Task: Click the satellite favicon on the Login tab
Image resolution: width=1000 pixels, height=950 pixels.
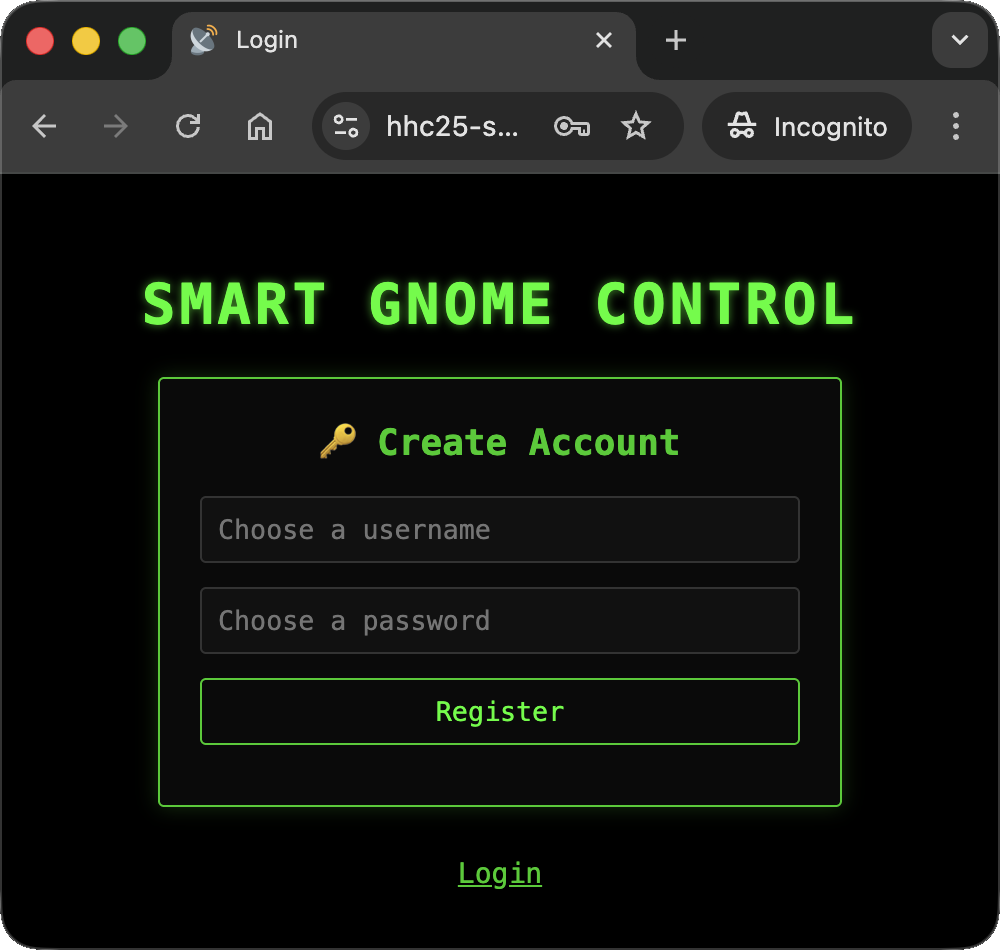Action: pyautogui.click(x=203, y=40)
